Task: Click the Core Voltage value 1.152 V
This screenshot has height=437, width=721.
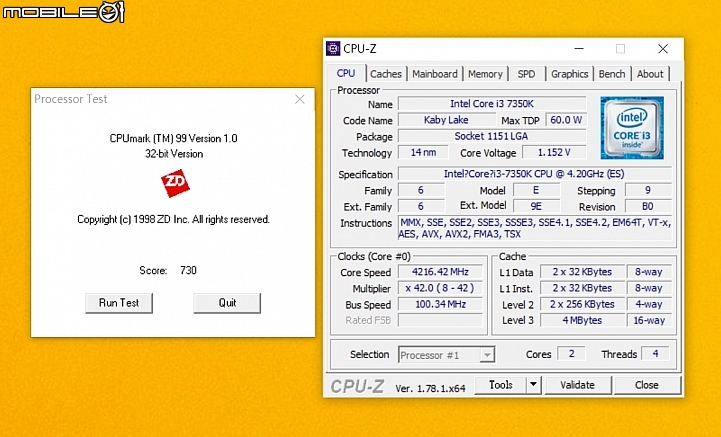Action: [554, 152]
